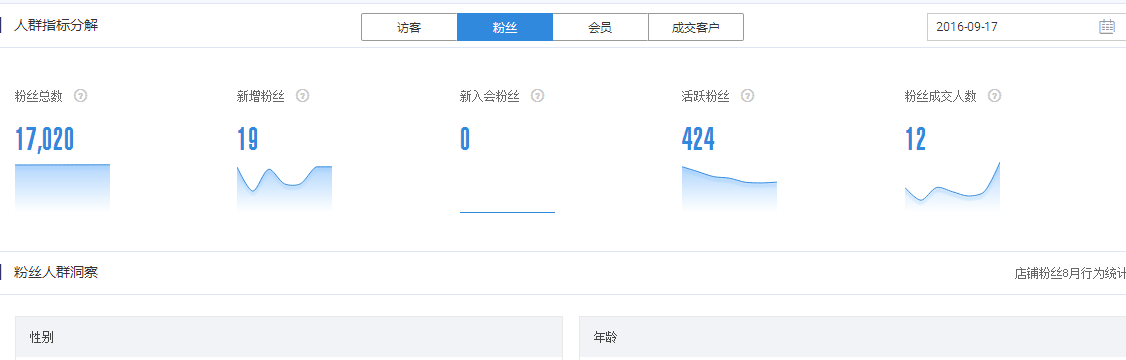Click the 0 新入会粉丝 value
This screenshot has height=360, width=1126.
[465, 139]
